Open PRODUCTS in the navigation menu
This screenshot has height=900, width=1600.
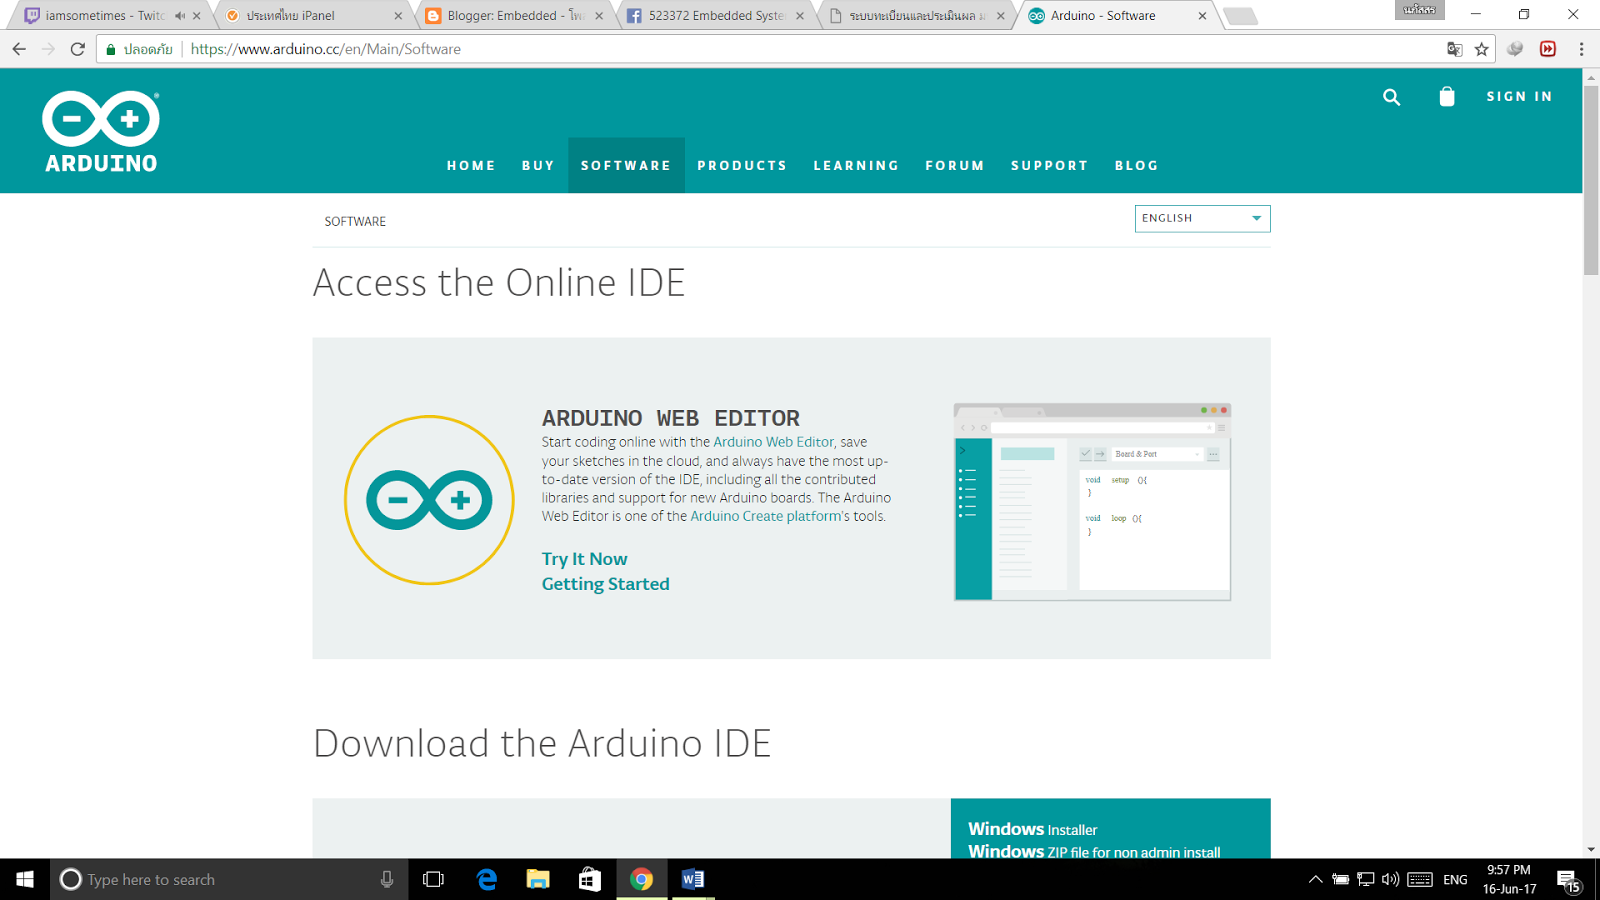point(742,166)
